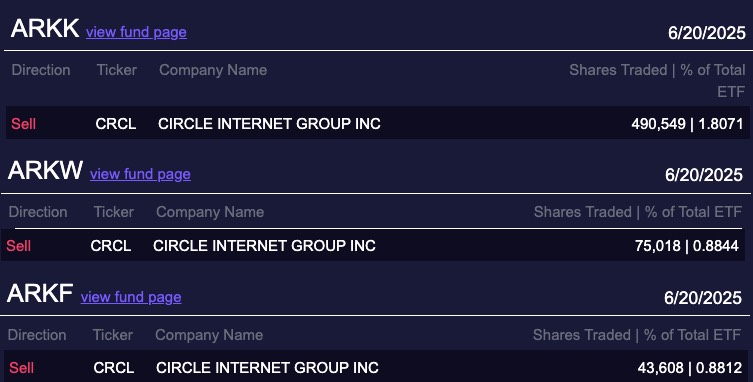Click Circle Internet Group Inc in ARKK row

click(x=269, y=123)
